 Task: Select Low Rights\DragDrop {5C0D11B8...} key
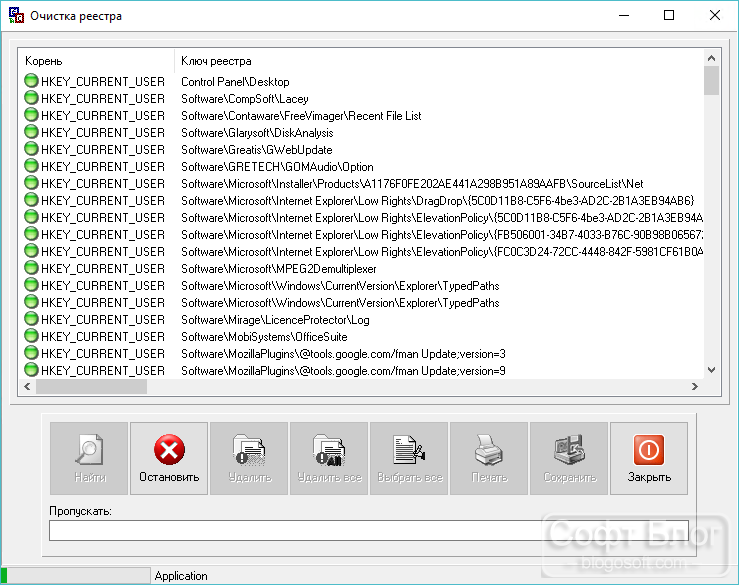point(438,201)
